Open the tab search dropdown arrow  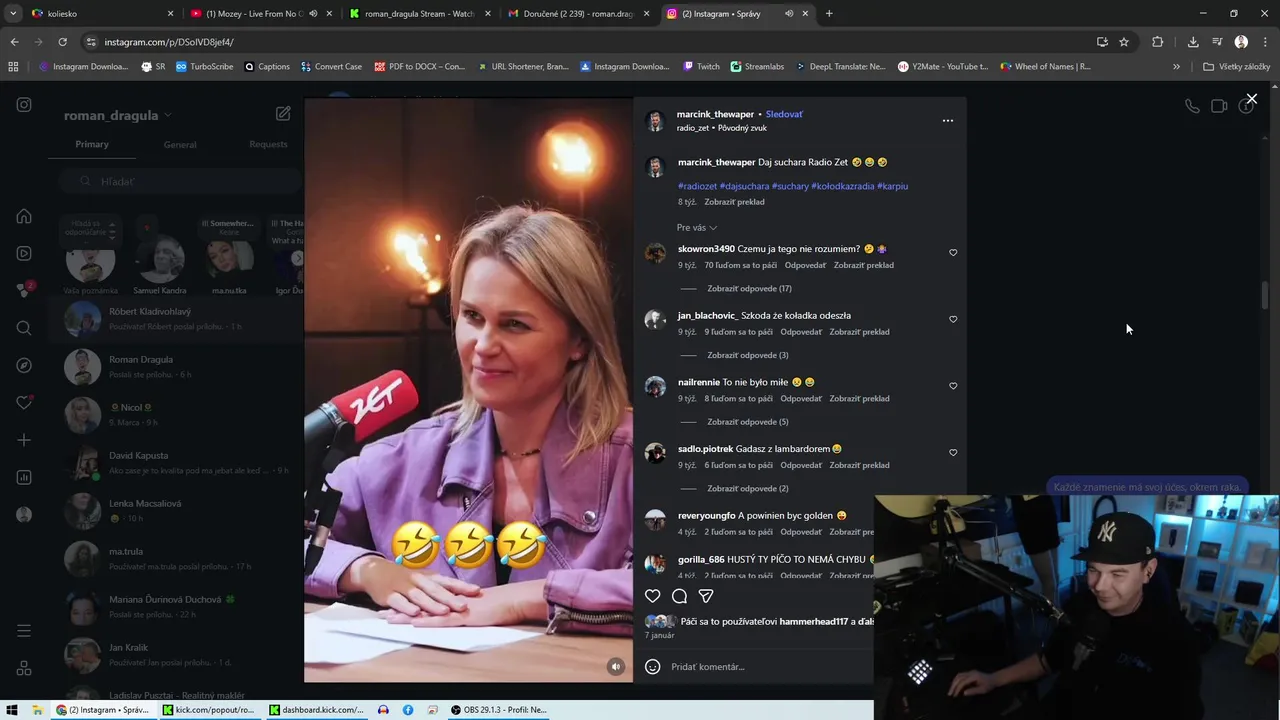pos(13,14)
